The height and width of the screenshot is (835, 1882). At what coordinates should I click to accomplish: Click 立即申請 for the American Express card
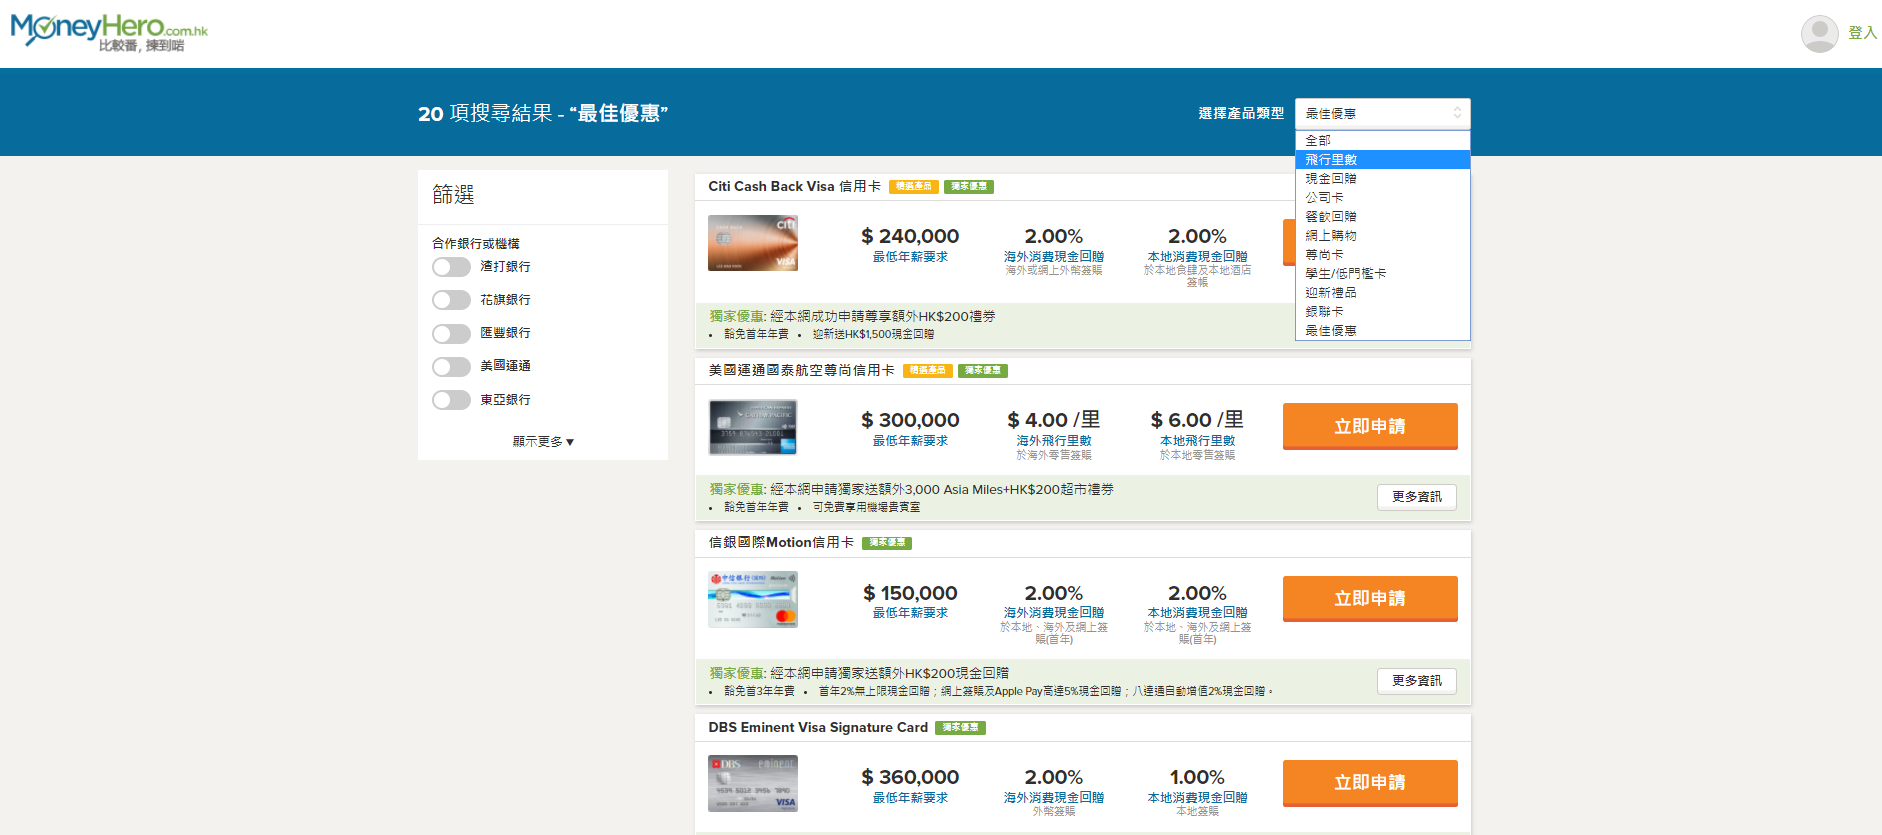(x=1370, y=427)
